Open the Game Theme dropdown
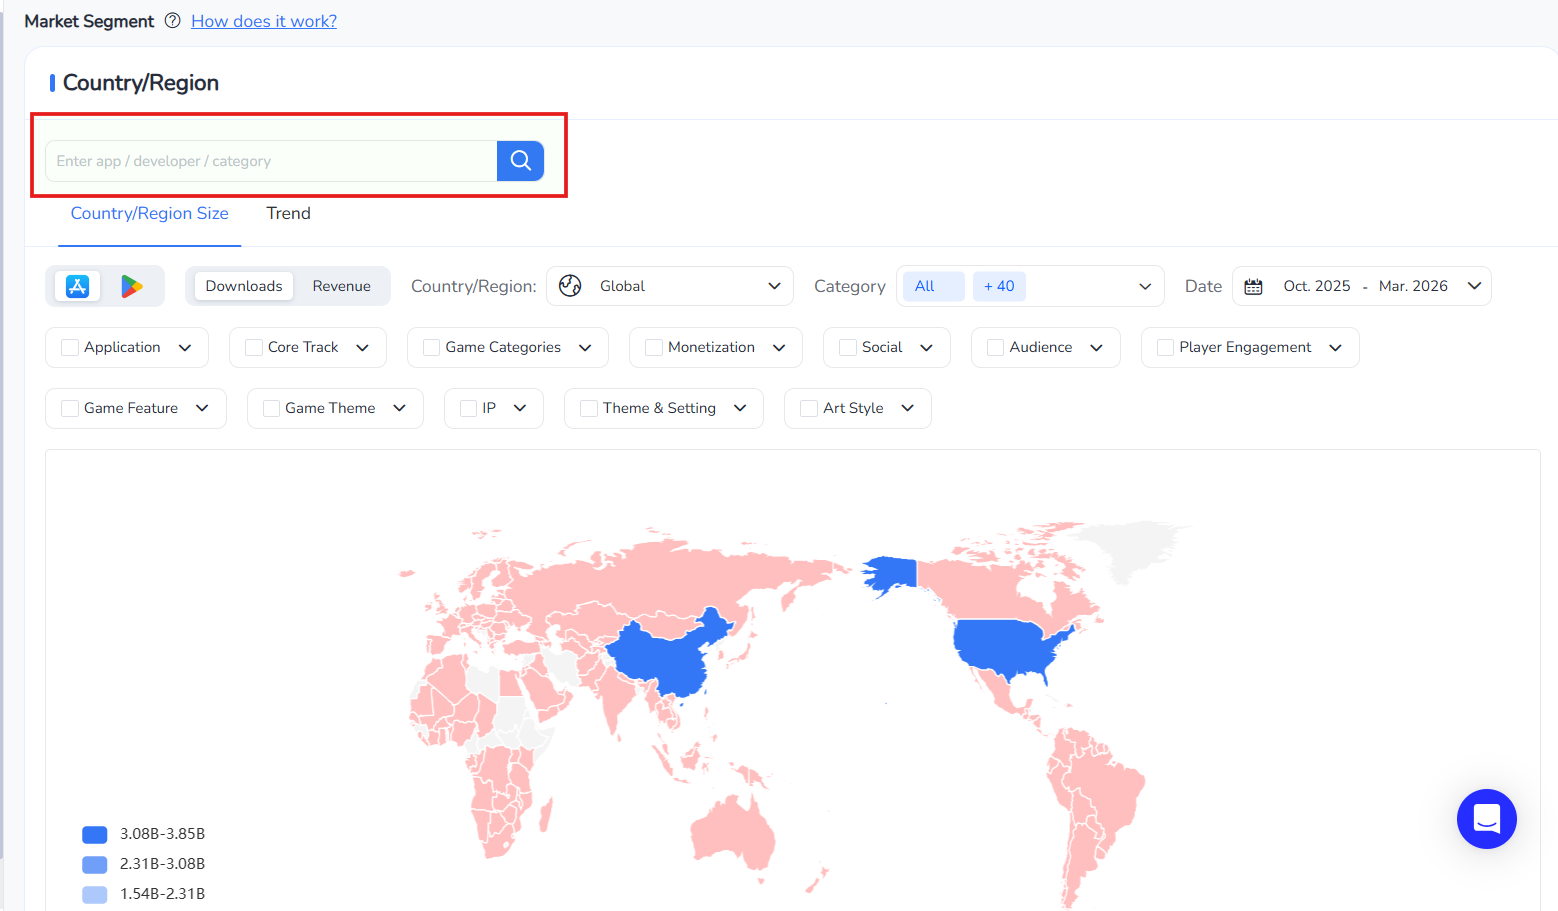The image size is (1558, 911). click(400, 408)
